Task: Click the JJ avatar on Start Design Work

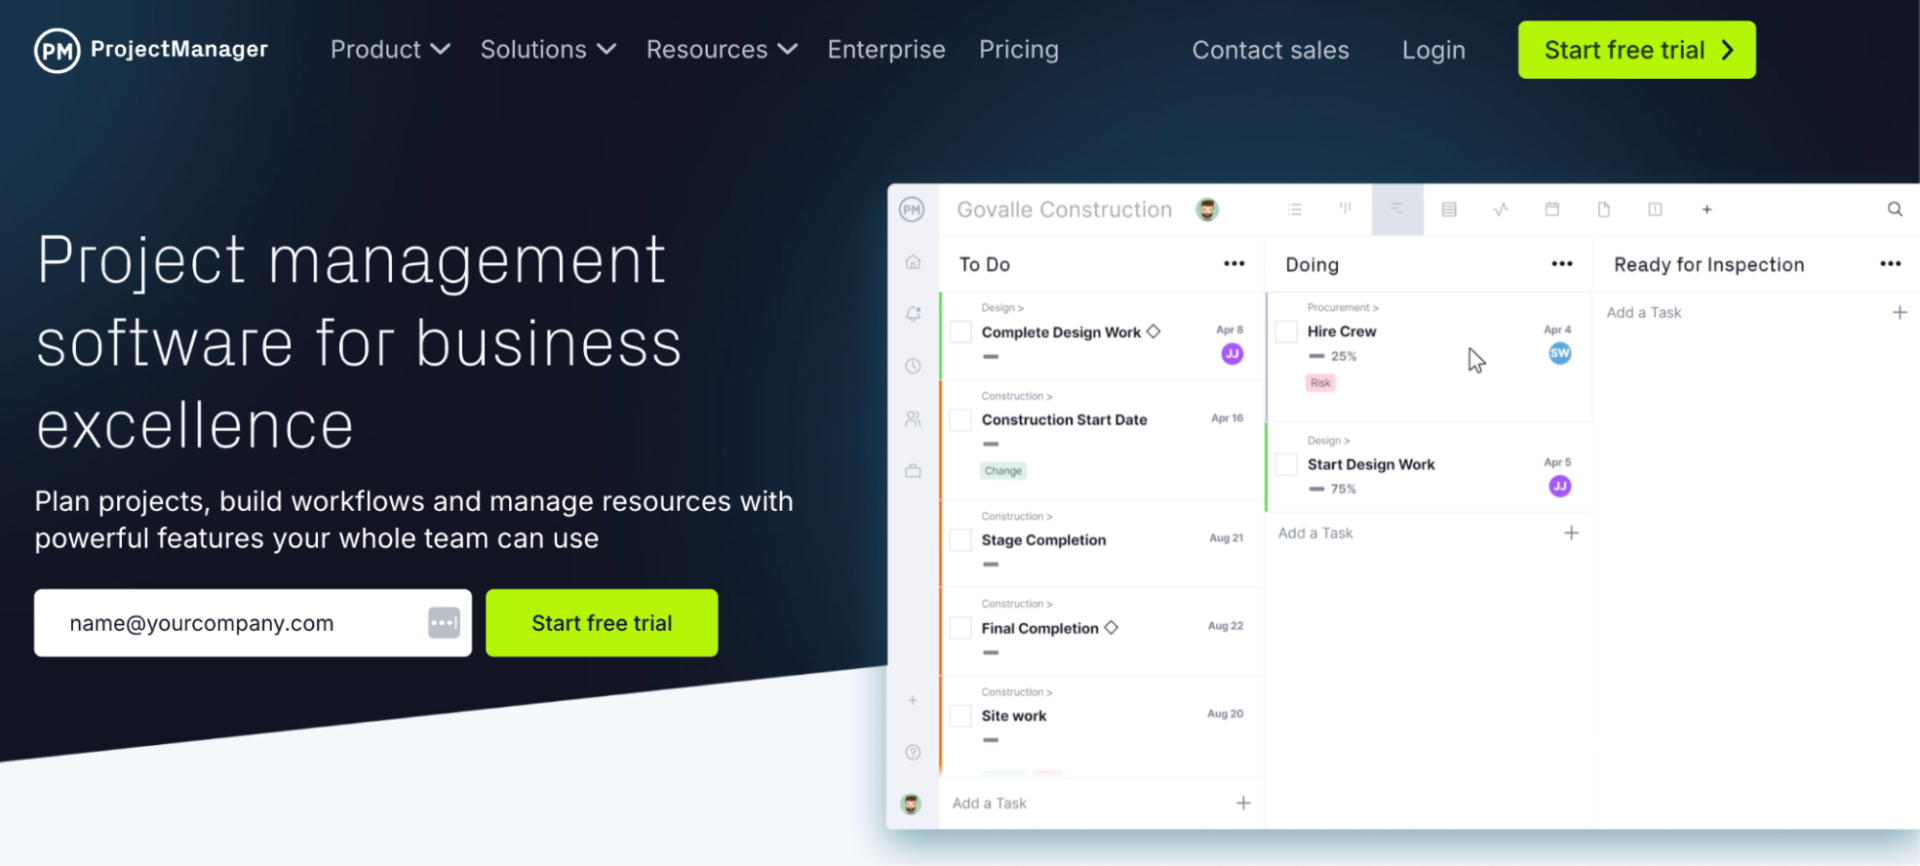Action: tap(1560, 486)
